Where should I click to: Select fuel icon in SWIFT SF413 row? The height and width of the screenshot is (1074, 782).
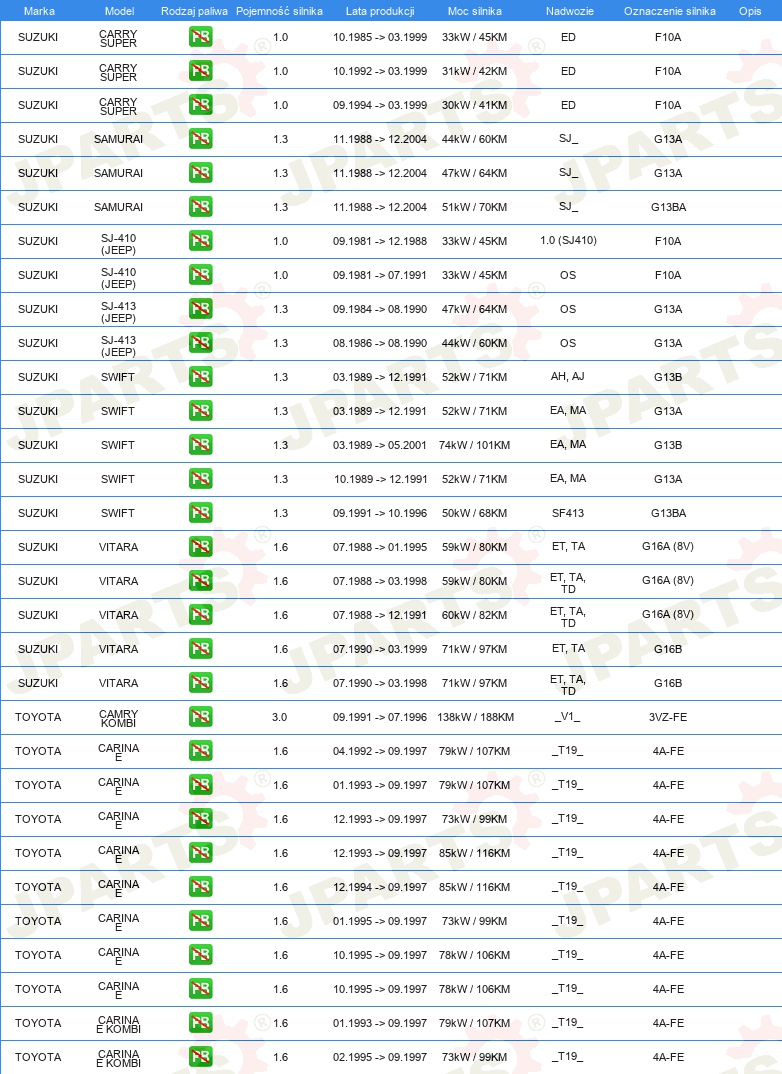point(201,513)
